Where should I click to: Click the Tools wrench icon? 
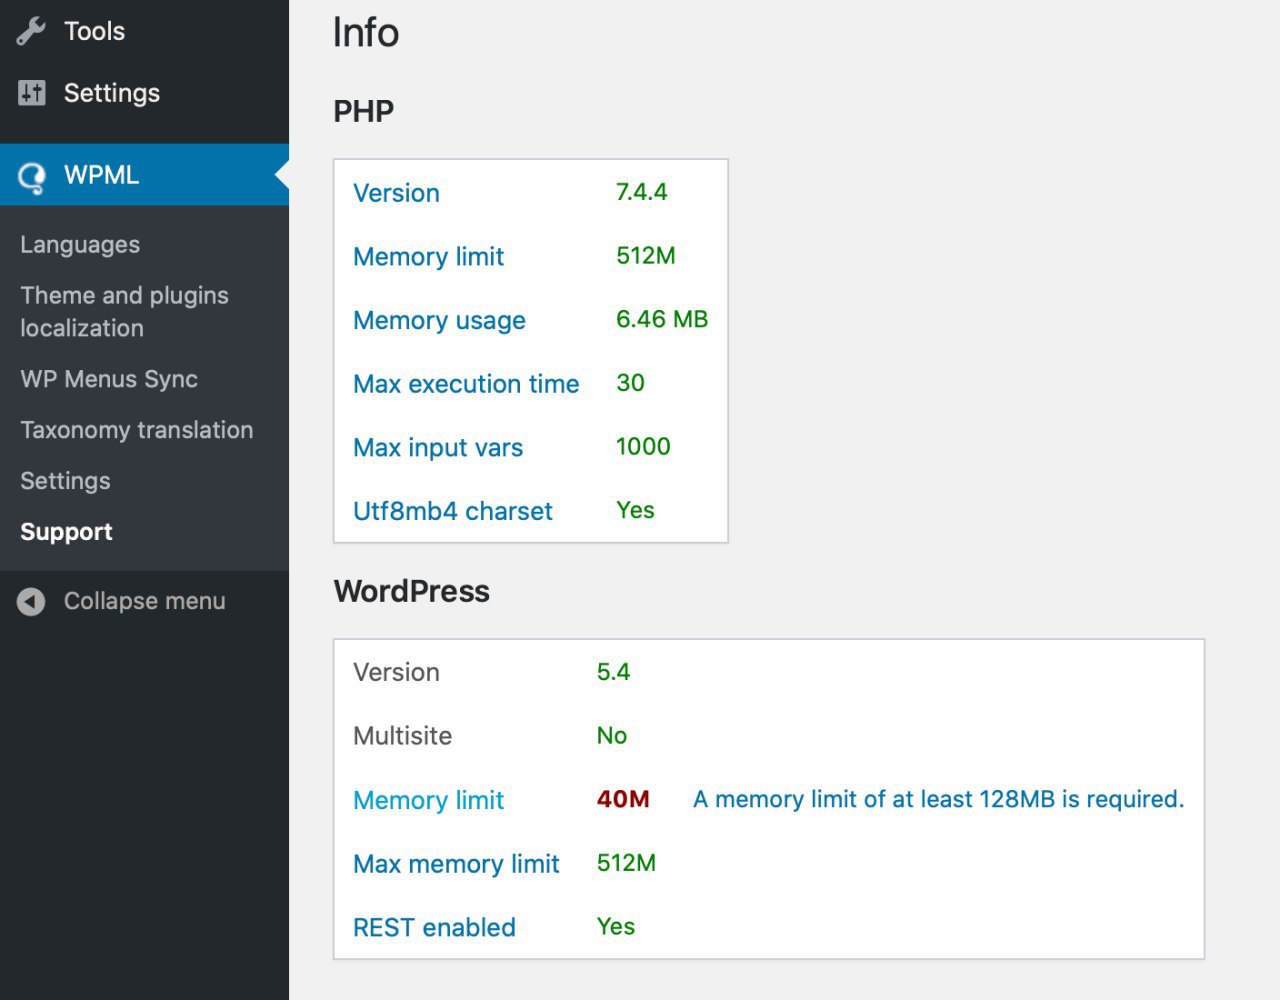pyautogui.click(x=31, y=31)
